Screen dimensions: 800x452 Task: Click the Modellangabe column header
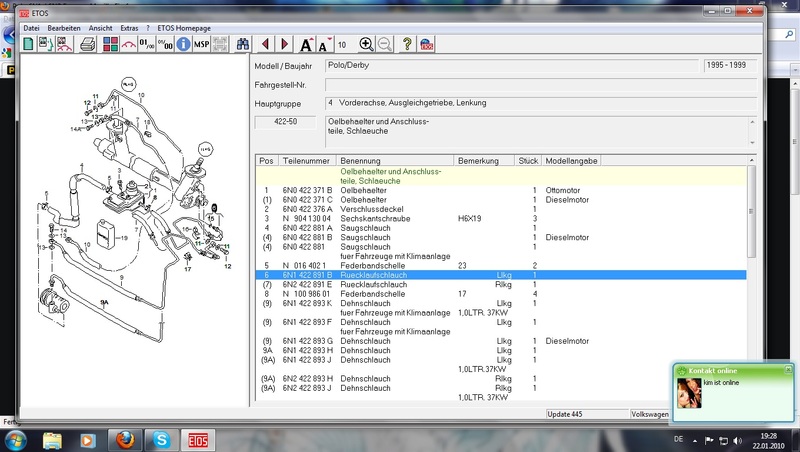(x=571, y=161)
